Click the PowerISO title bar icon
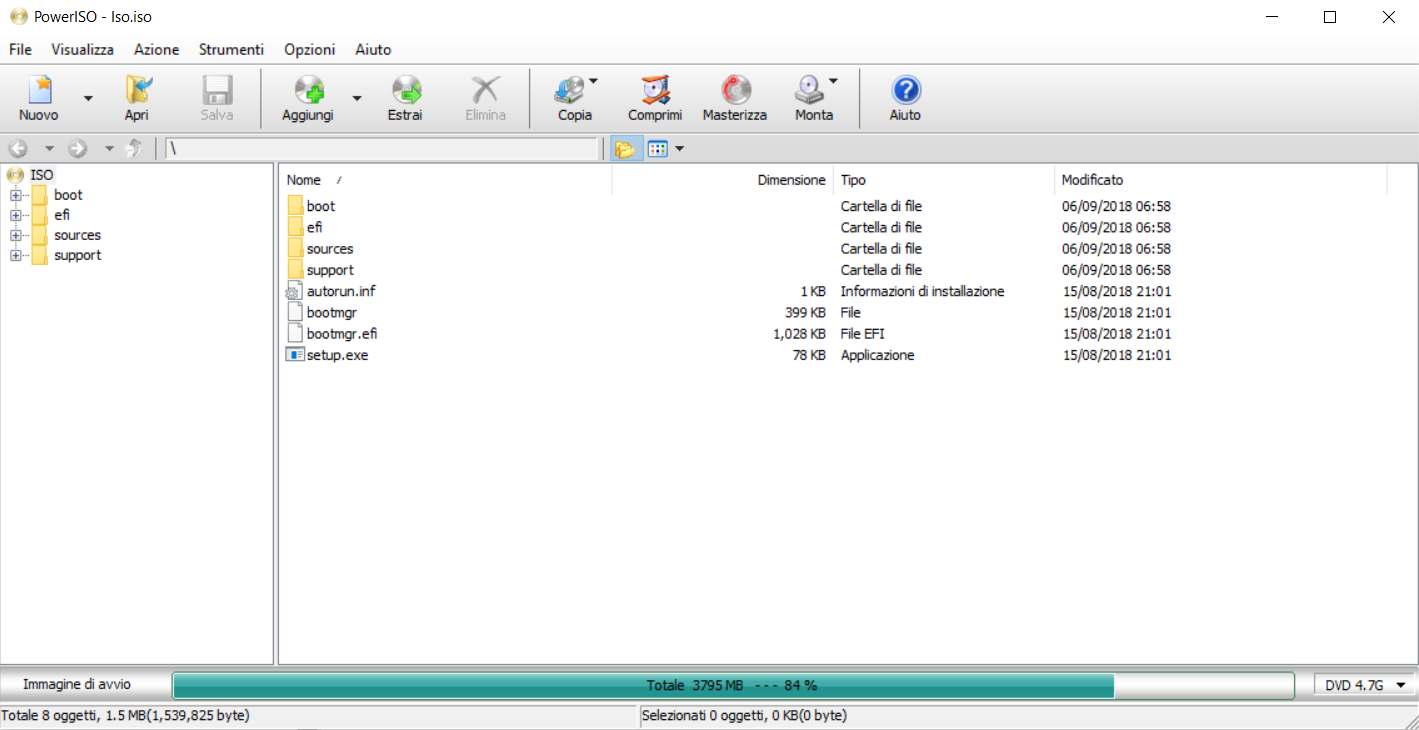 (18, 16)
